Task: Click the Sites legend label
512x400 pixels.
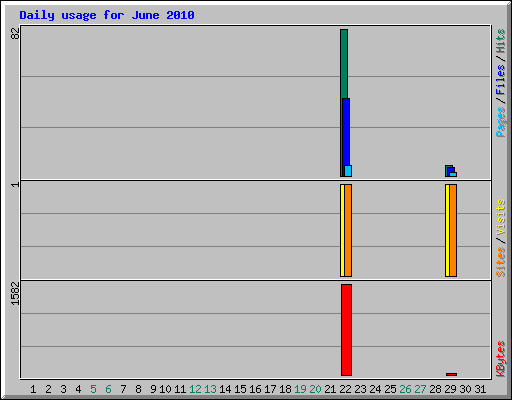Action: 500,262
